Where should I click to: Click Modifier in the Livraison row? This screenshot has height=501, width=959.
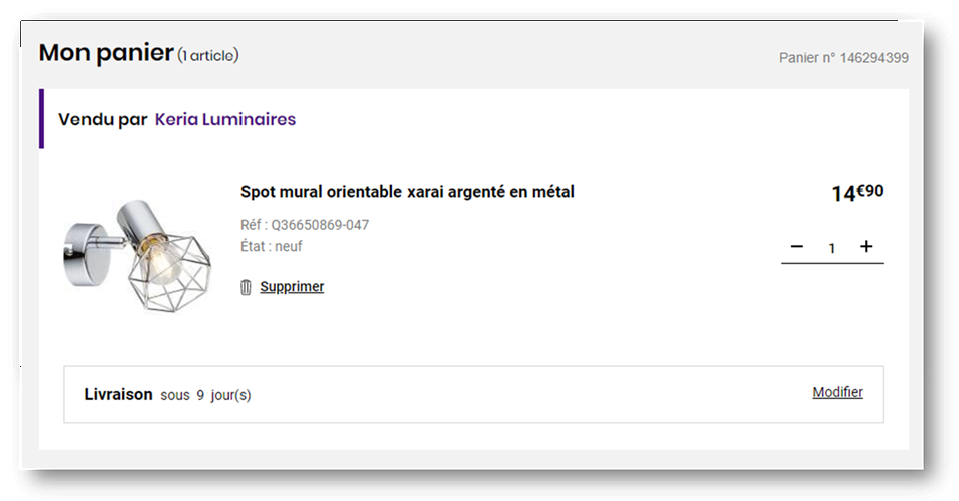[837, 392]
